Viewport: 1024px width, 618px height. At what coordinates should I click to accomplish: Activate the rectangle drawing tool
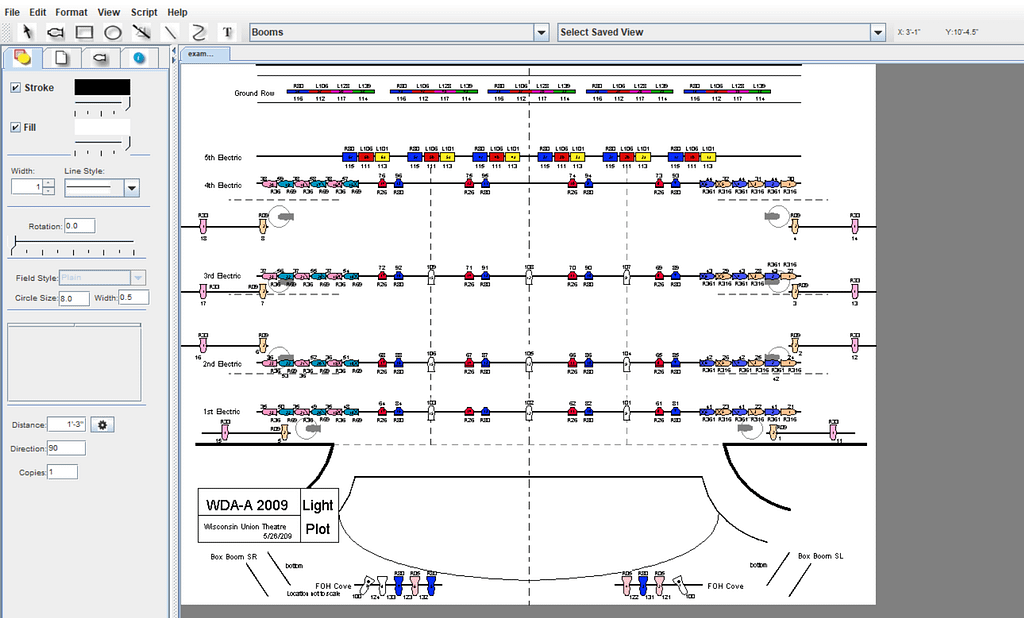85,31
